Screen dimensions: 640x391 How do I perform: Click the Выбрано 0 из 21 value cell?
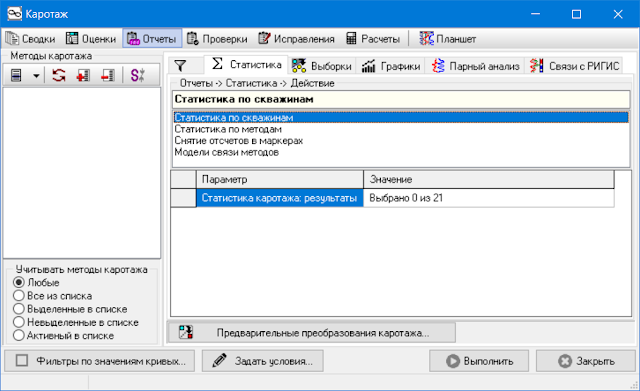pos(489,198)
